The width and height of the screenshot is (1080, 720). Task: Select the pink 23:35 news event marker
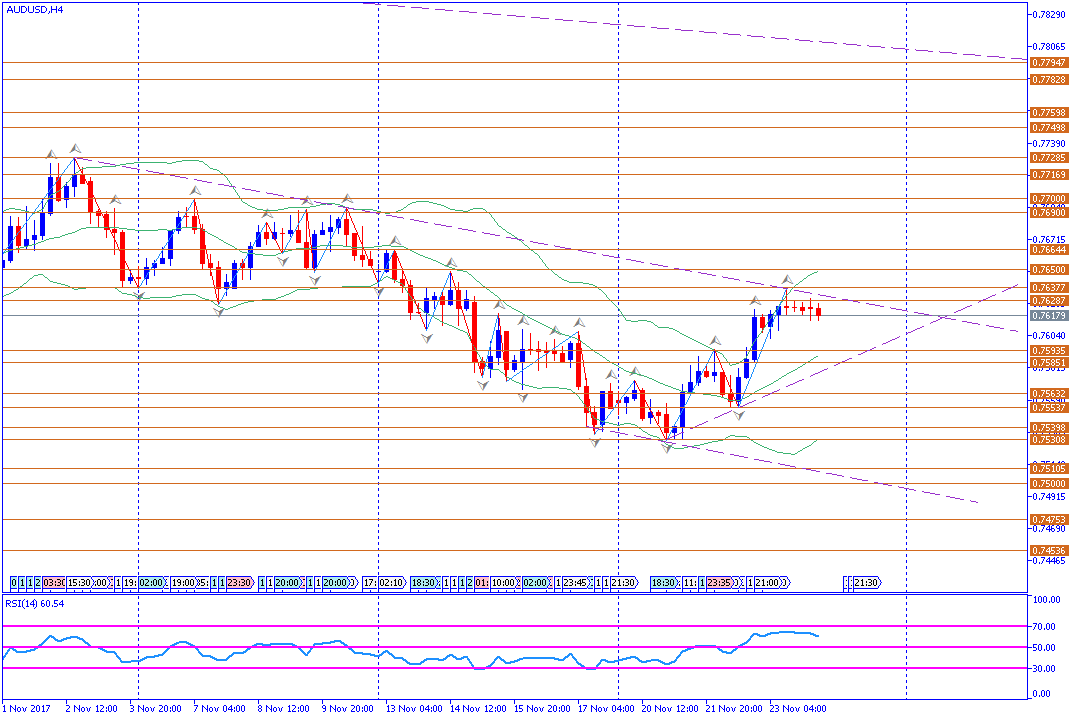719,583
